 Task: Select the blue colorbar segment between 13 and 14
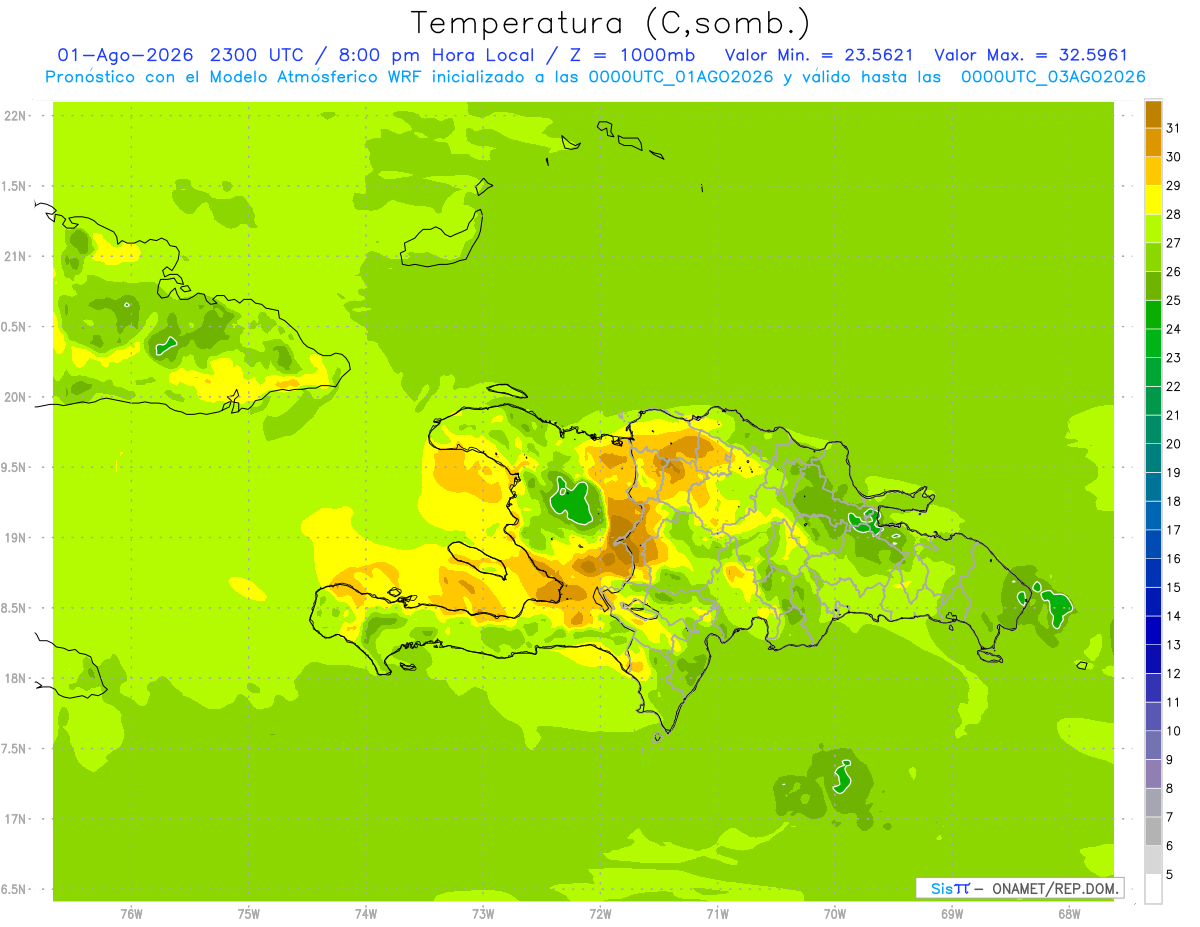click(x=1153, y=630)
